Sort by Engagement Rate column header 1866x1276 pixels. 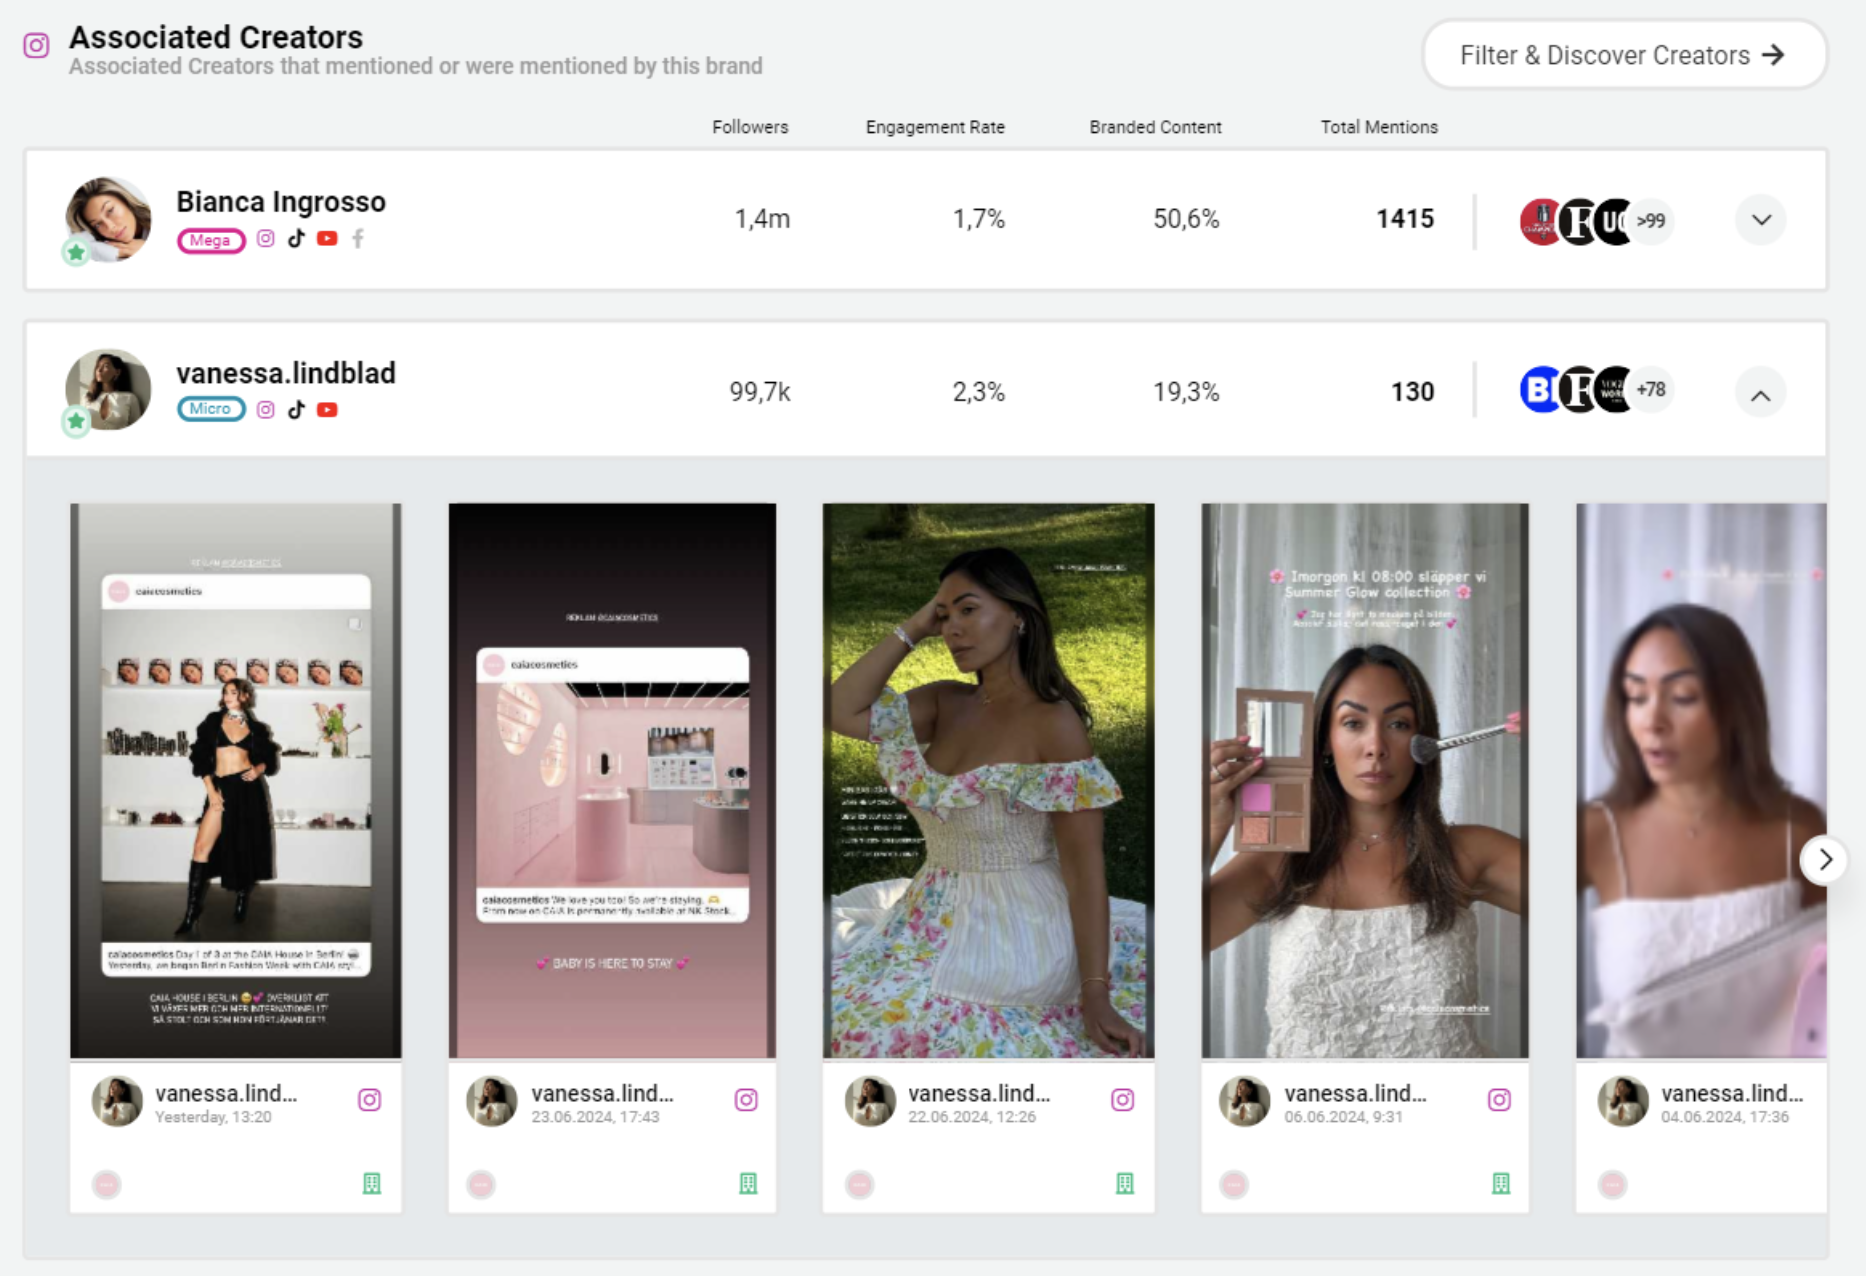935,127
